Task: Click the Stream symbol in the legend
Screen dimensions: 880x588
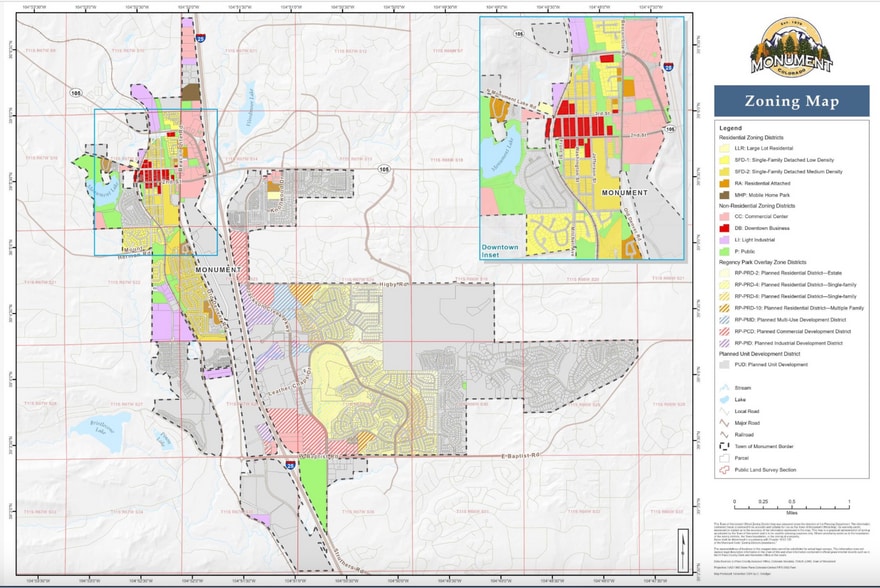Action: [726, 387]
